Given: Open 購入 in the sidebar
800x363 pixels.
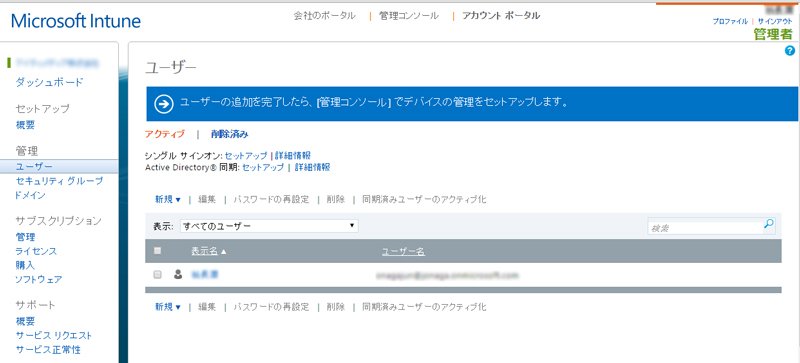Looking at the screenshot, I should click(25, 265).
